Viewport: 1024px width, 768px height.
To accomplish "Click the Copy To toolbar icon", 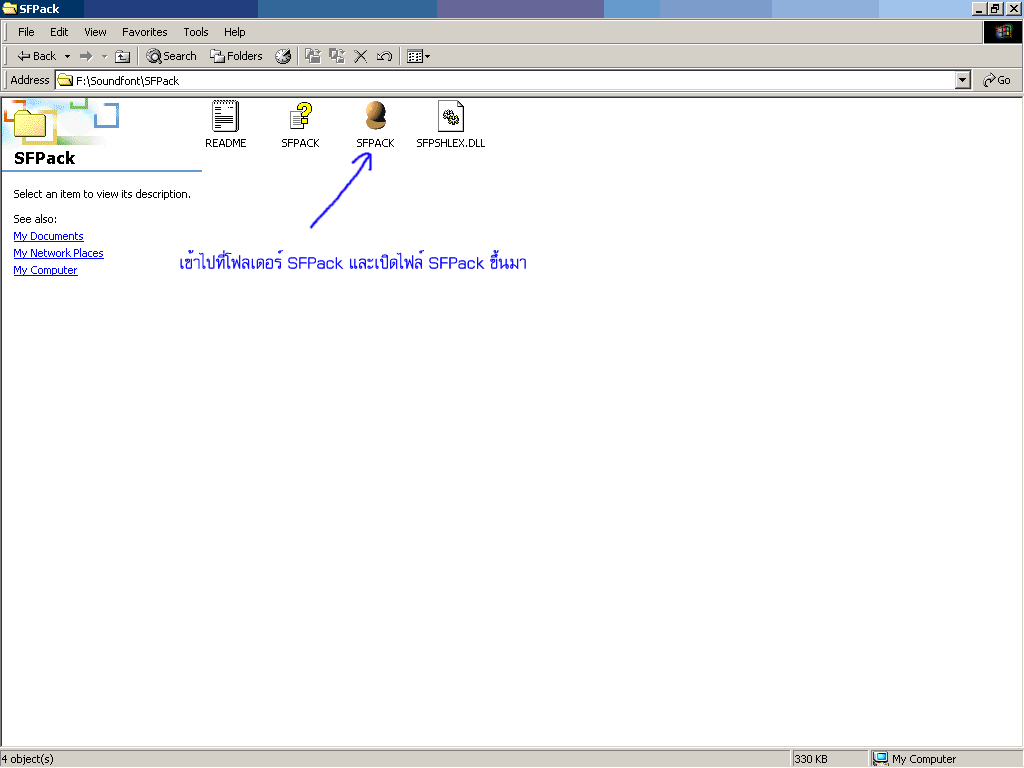I will 337,56.
